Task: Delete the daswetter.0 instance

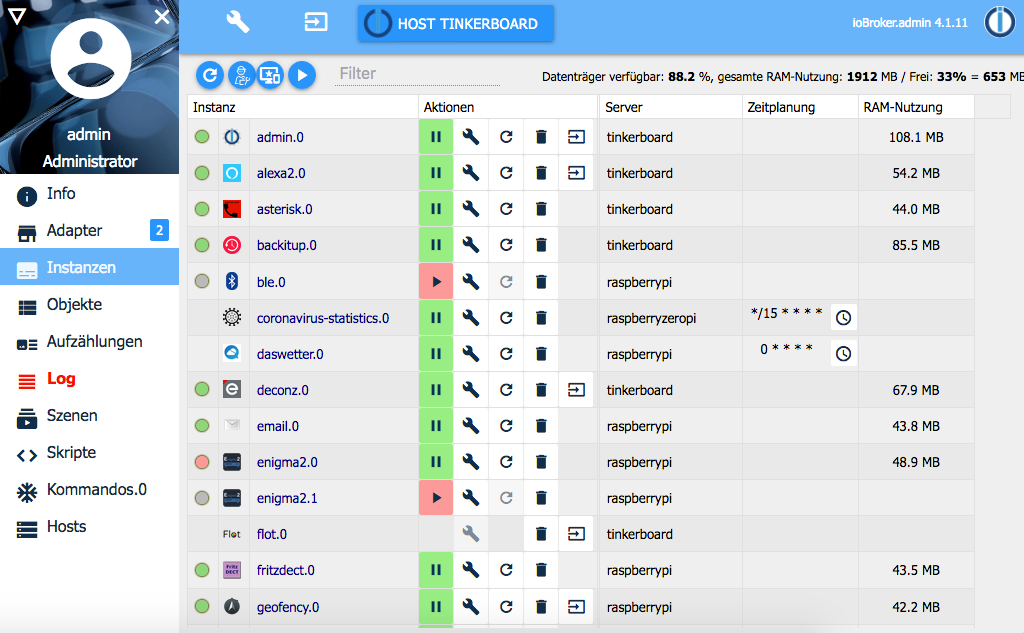Action: [x=541, y=354]
